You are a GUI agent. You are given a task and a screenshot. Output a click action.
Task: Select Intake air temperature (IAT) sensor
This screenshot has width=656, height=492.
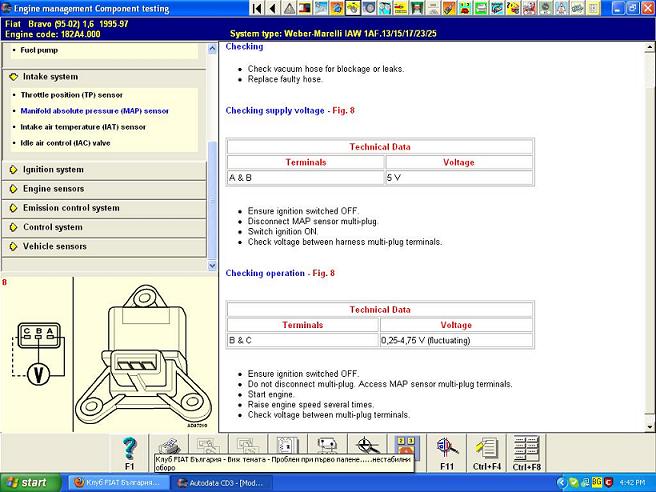[82, 127]
